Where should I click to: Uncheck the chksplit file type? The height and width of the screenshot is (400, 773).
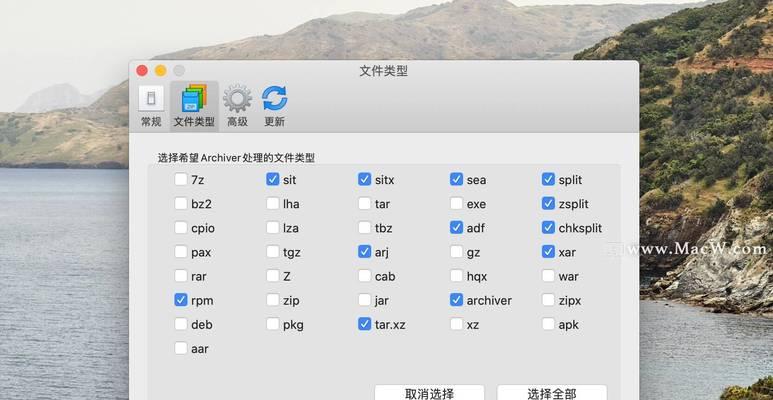tap(548, 228)
